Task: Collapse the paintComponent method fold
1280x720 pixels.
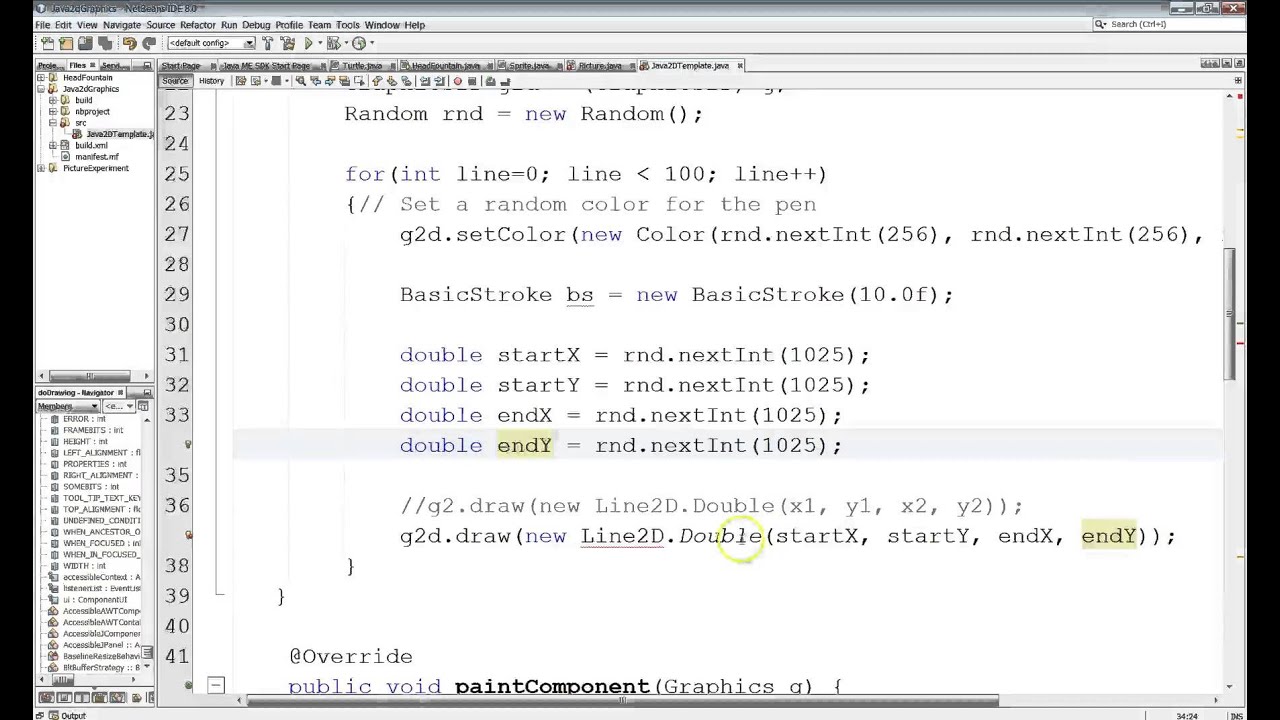Action: click(216, 685)
